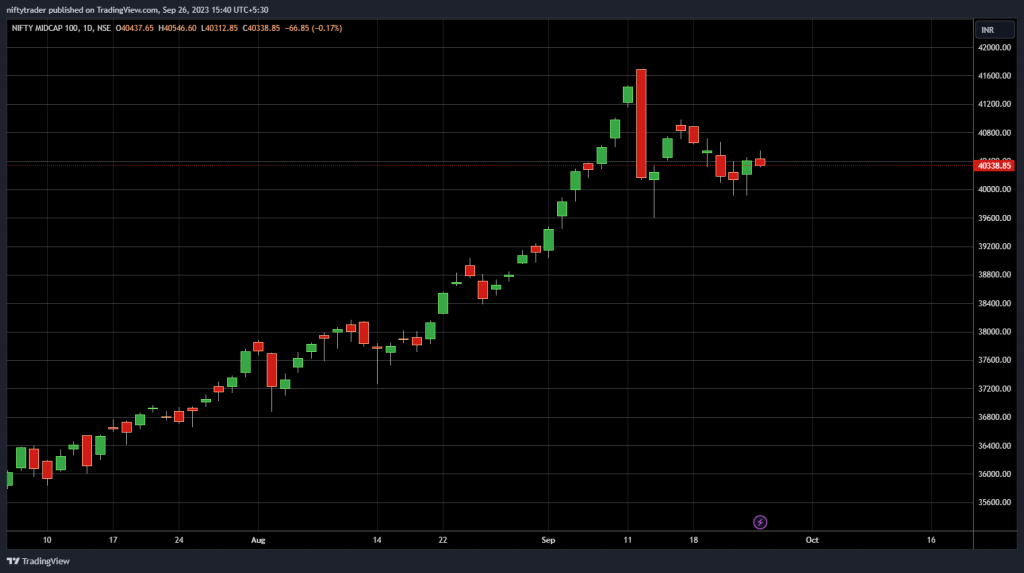Click the 38800.00 price axis label

994,275
